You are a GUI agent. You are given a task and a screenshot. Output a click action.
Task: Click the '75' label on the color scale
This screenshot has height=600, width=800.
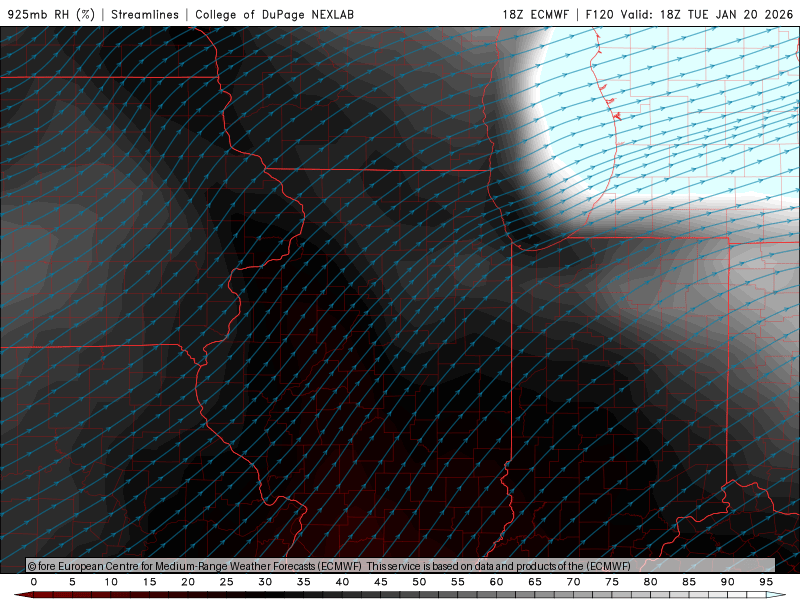pyautogui.click(x=612, y=582)
